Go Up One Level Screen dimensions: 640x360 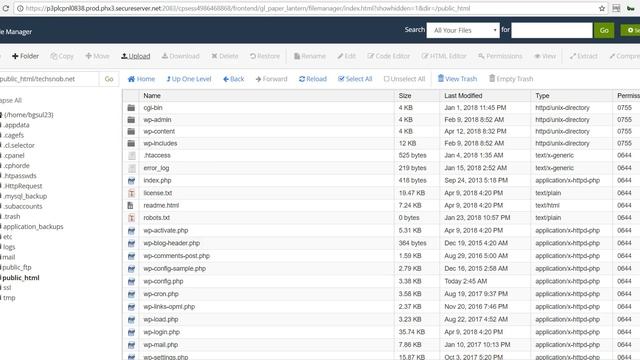pos(189,79)
